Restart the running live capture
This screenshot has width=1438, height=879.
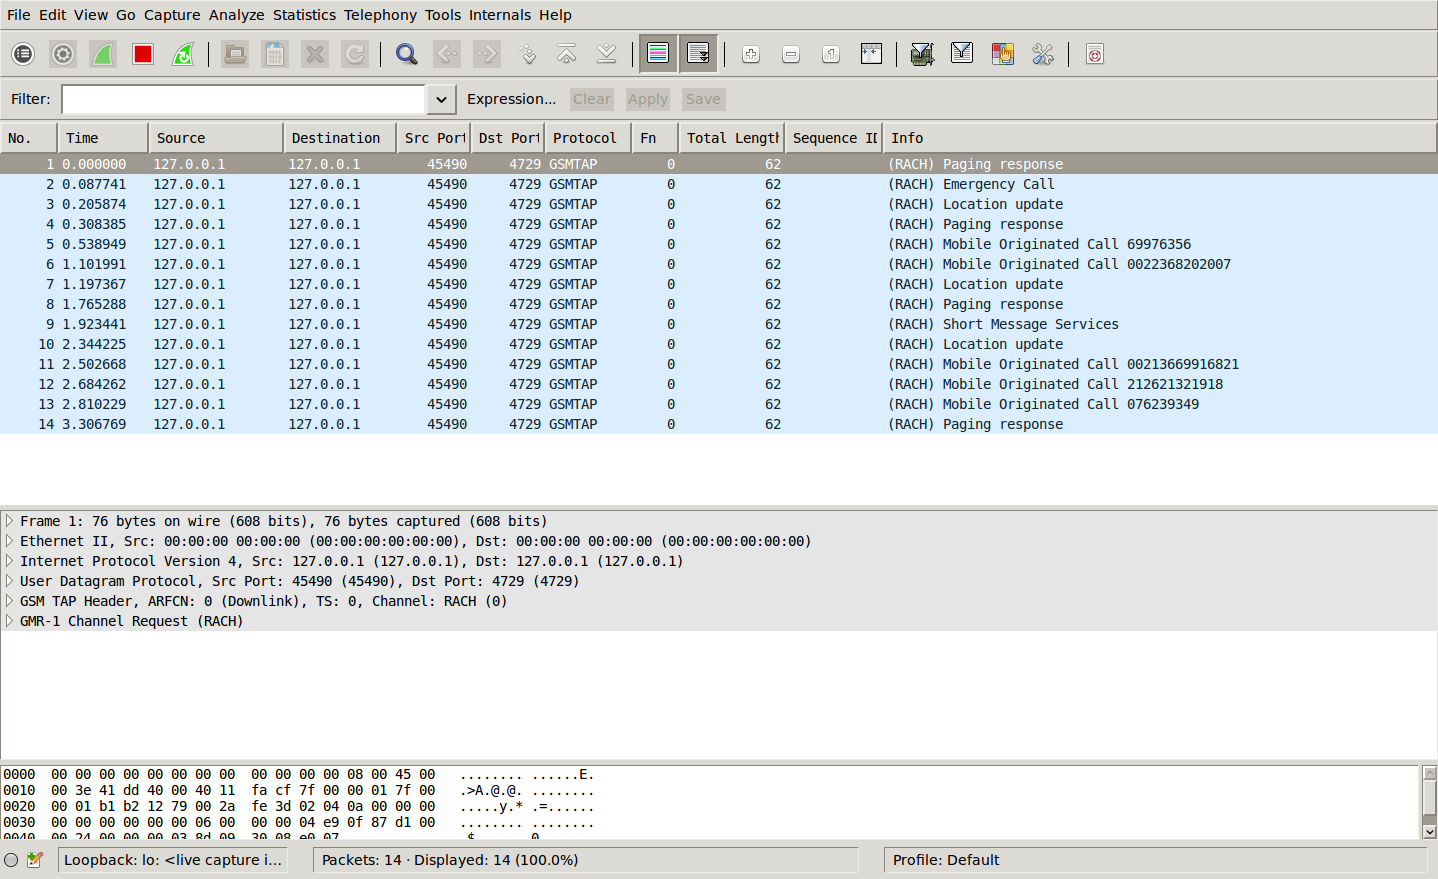click(183, 54)
